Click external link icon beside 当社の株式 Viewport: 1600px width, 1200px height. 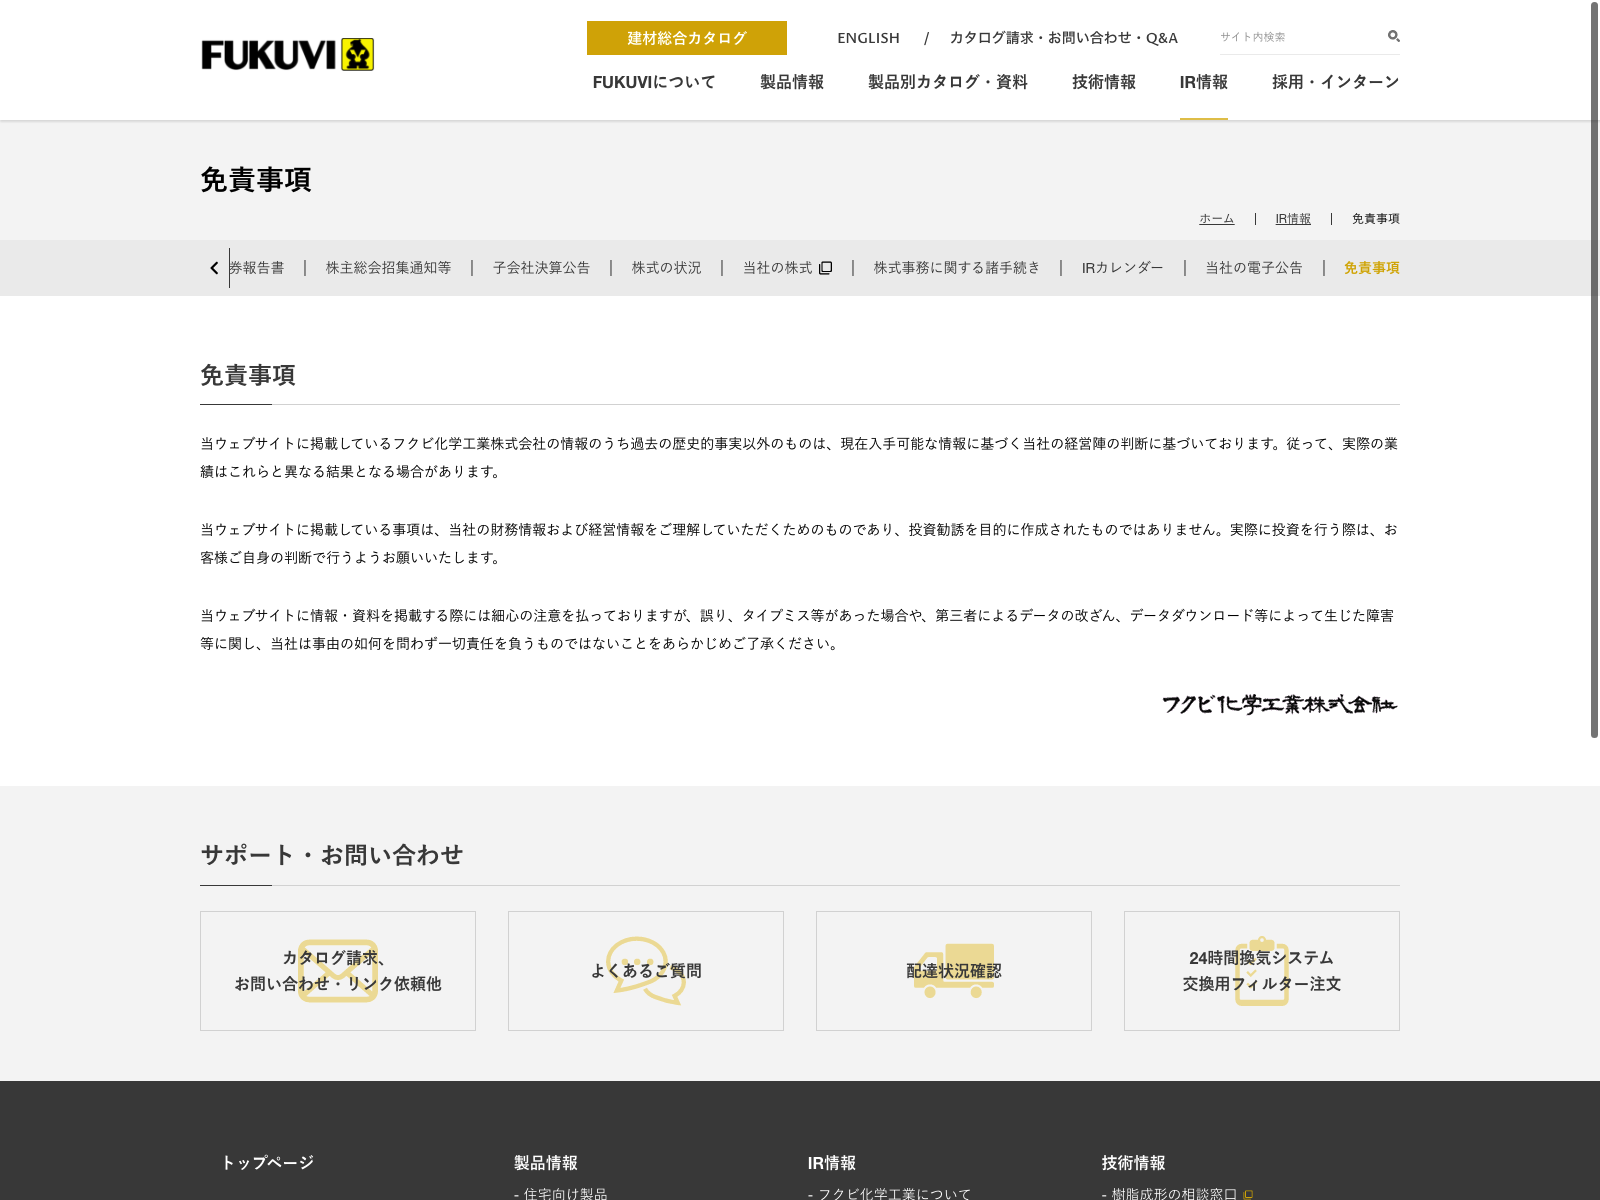(825, 268)
